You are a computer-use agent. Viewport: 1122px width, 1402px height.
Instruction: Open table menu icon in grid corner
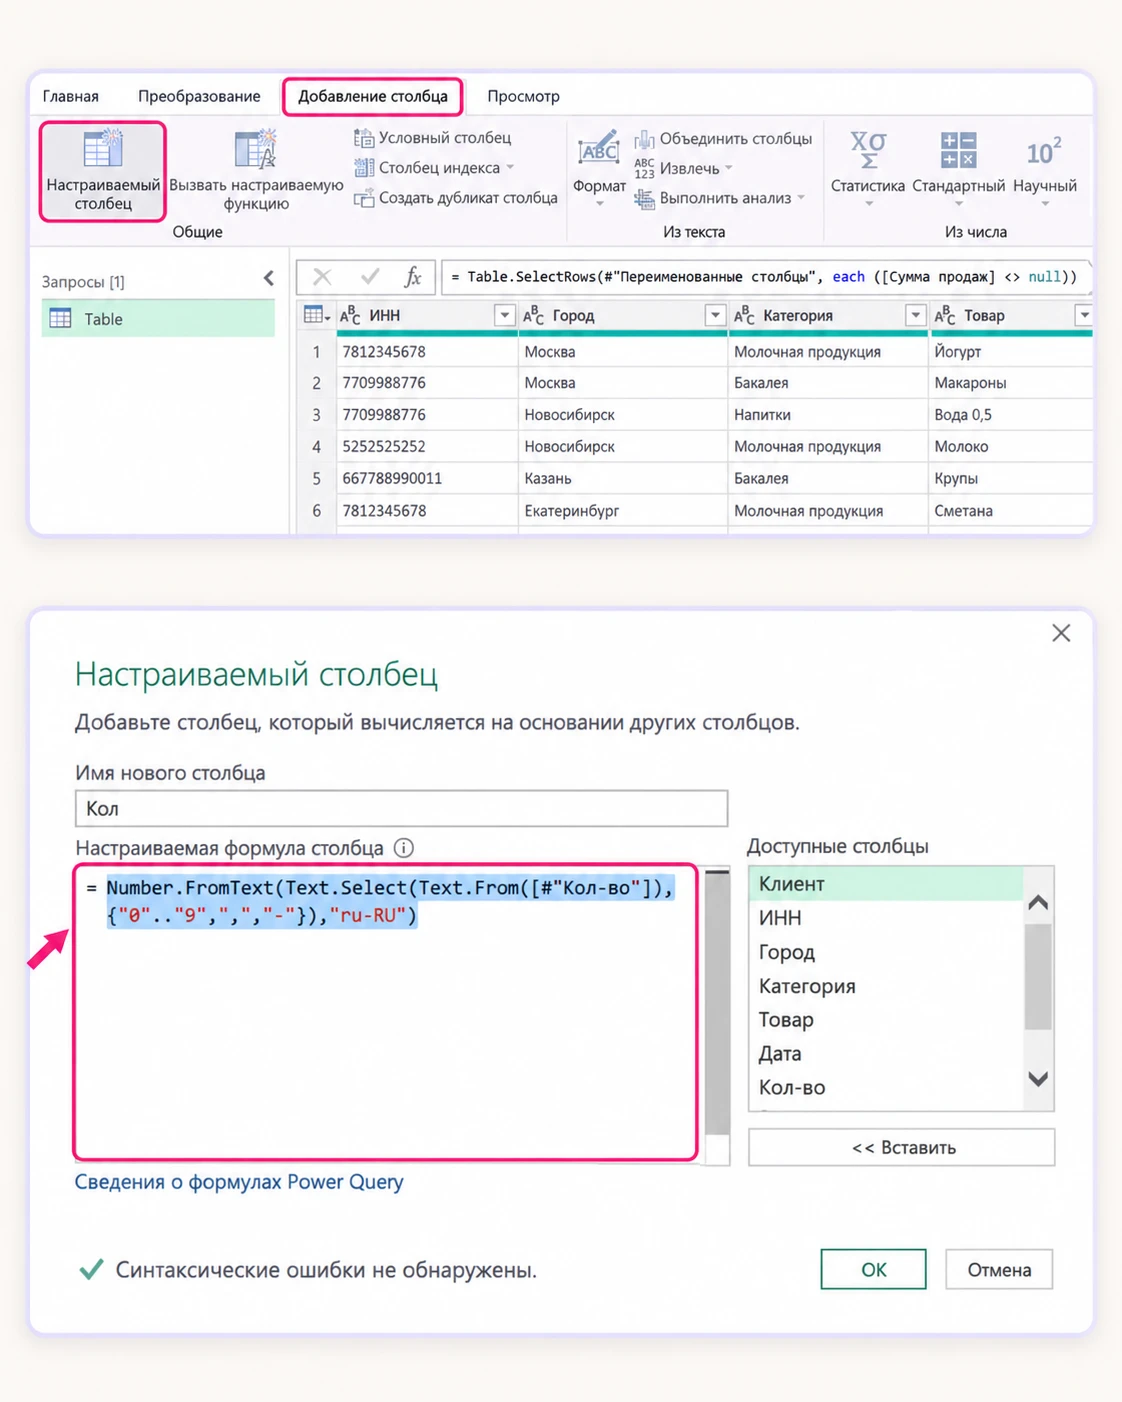coord(316,315)
